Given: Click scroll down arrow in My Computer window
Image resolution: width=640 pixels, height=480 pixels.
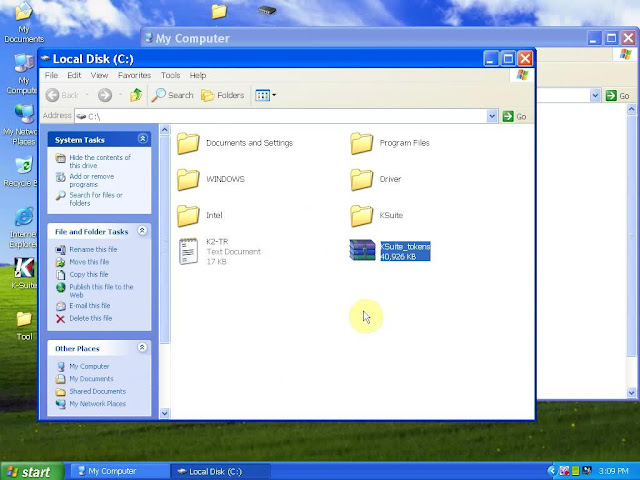Looking at the screenshot, I should point(631,393).
